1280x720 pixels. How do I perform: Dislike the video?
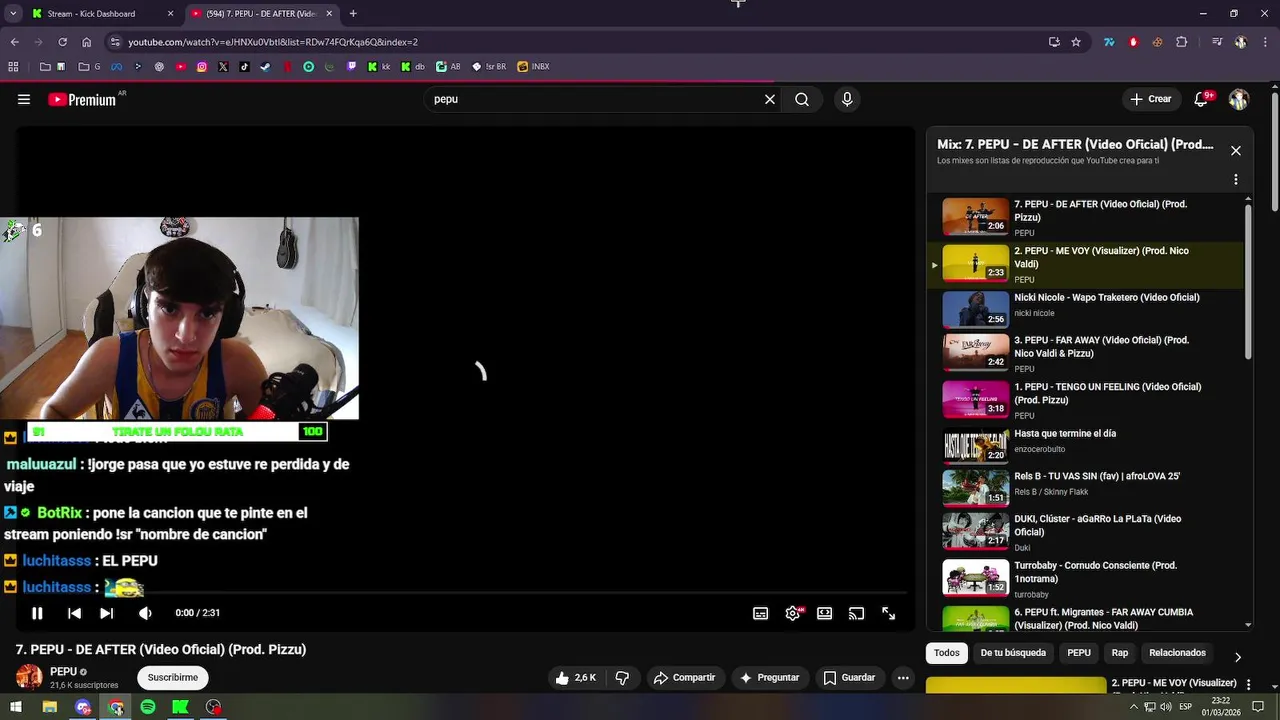click(622, 678)
